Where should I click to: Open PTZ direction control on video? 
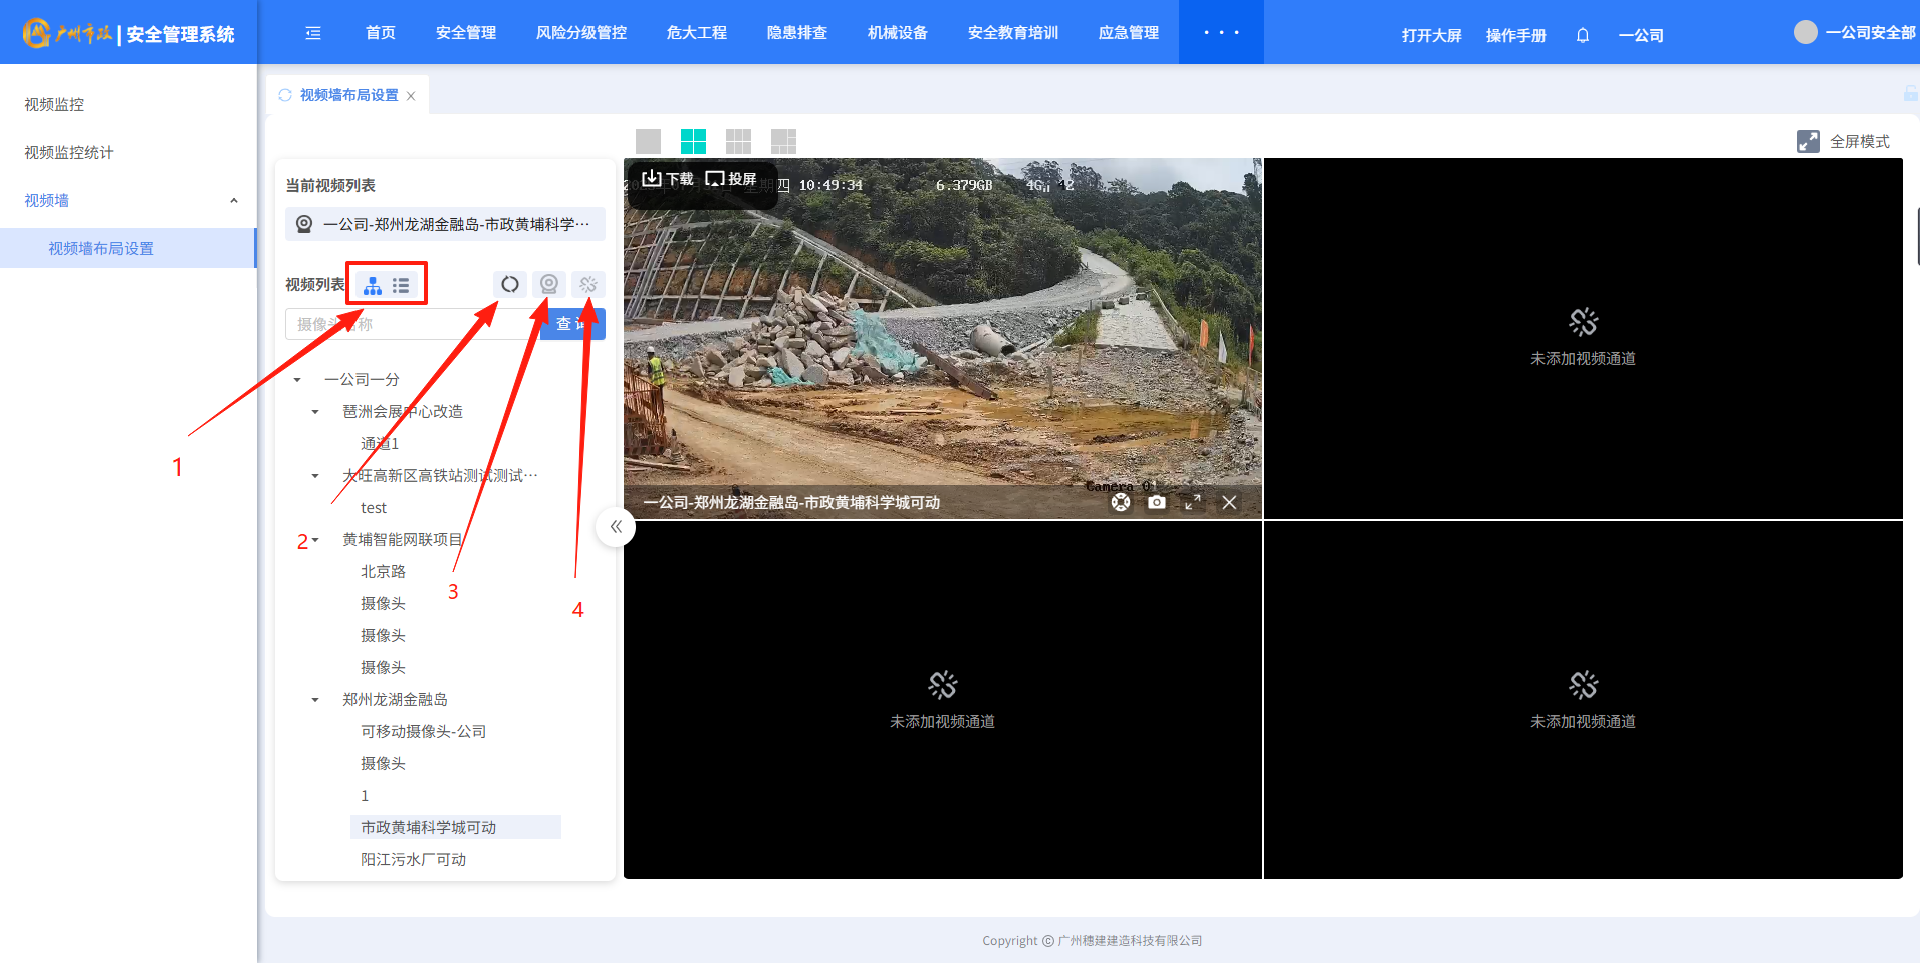click(x=1121, y=502)
